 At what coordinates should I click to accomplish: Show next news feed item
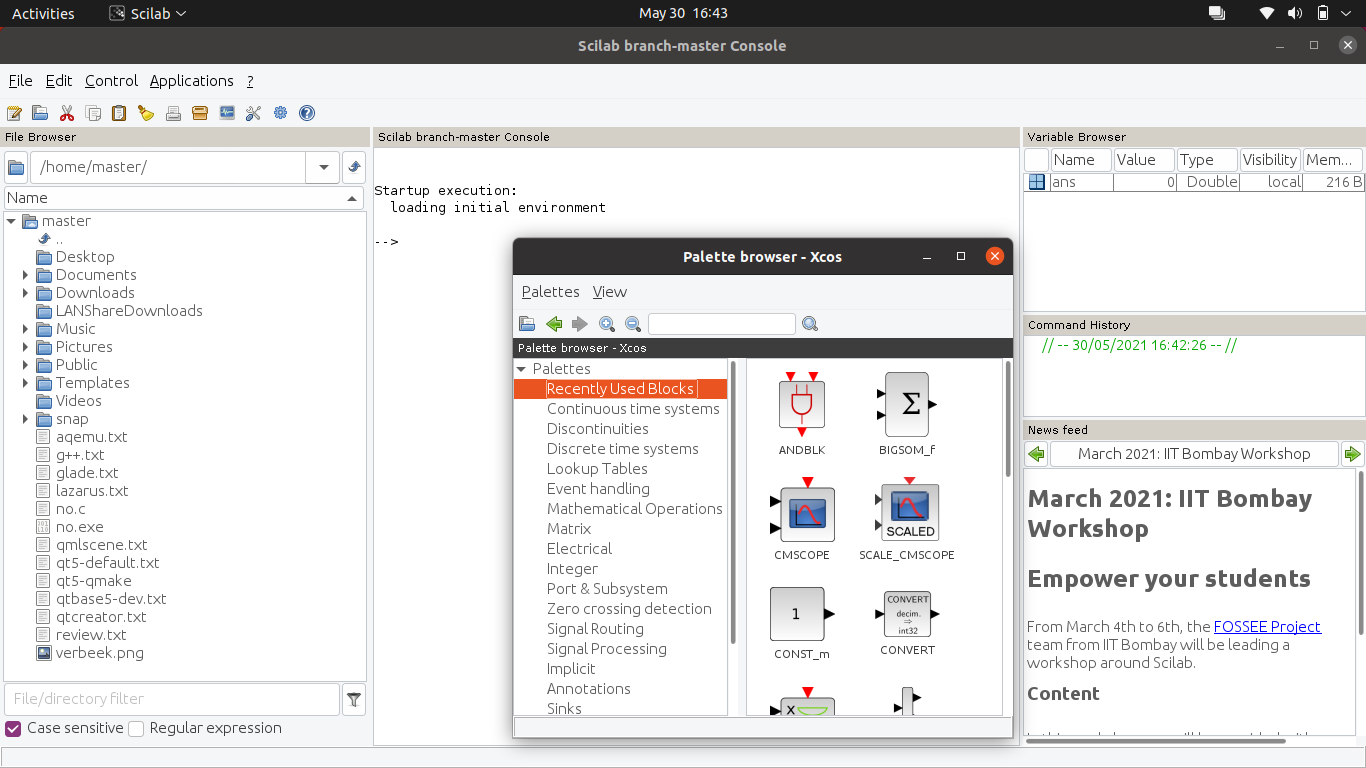(x=1352, y=454)
